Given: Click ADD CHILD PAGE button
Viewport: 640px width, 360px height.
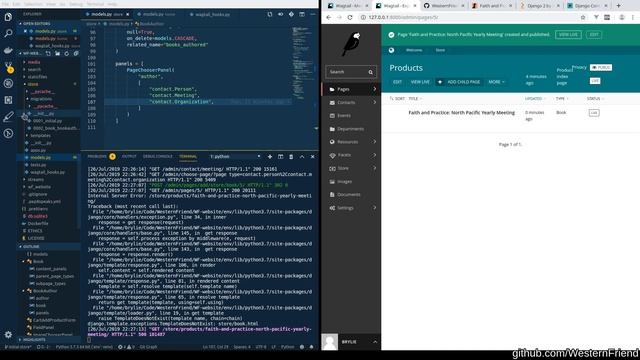Looking at the screenshot, I should [459, 82].
